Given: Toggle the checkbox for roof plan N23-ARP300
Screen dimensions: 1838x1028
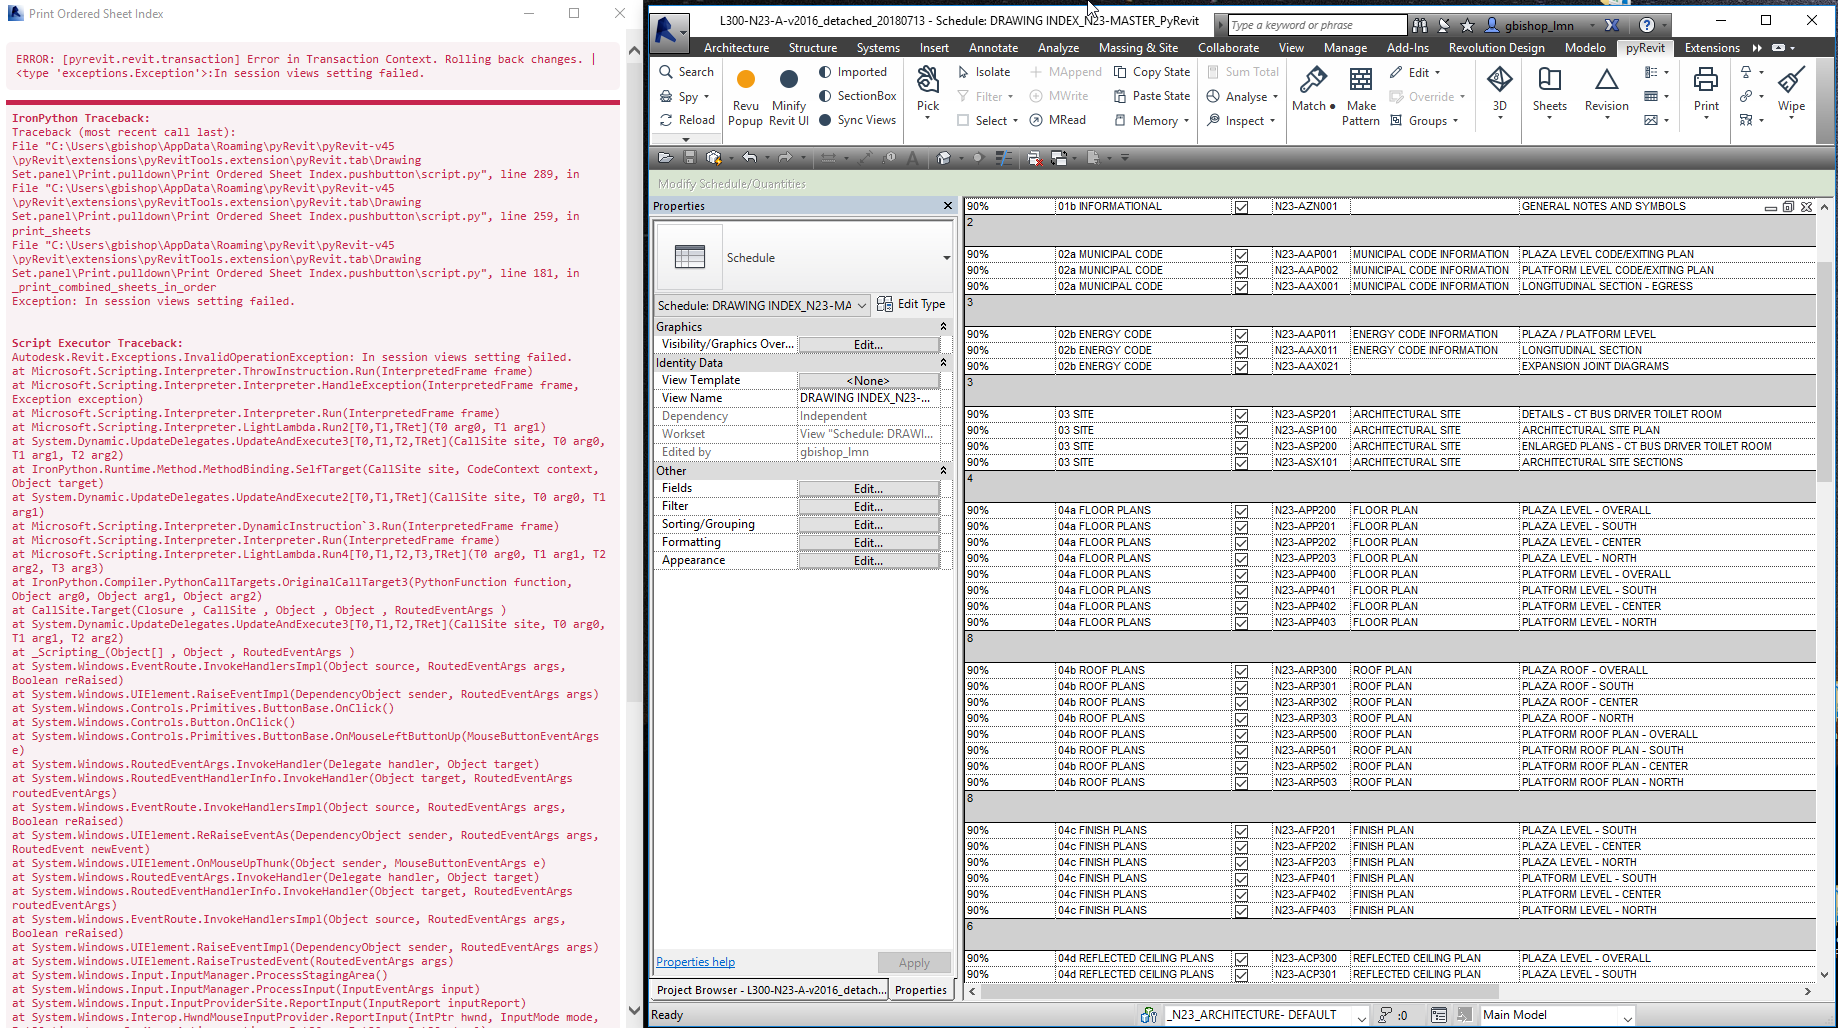Looking at the screenshot, I should [x=1241, y=671].
